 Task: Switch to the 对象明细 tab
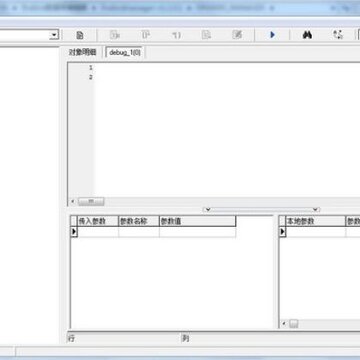tap(82, 52)
